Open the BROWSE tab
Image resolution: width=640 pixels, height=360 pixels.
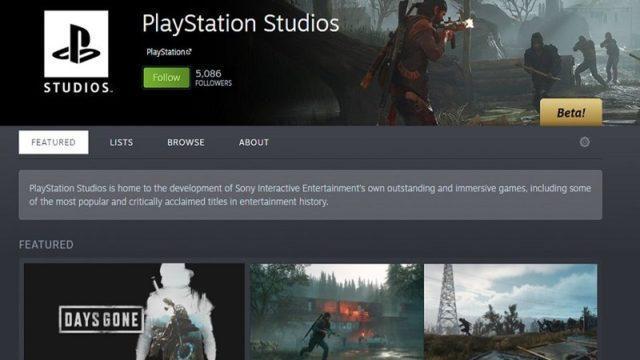click(186, 142)
